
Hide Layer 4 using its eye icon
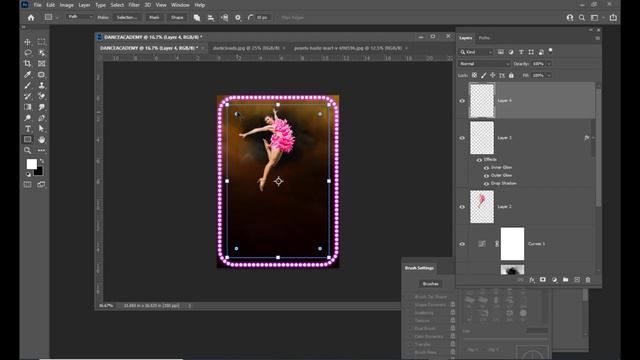[x=462, y=101]
